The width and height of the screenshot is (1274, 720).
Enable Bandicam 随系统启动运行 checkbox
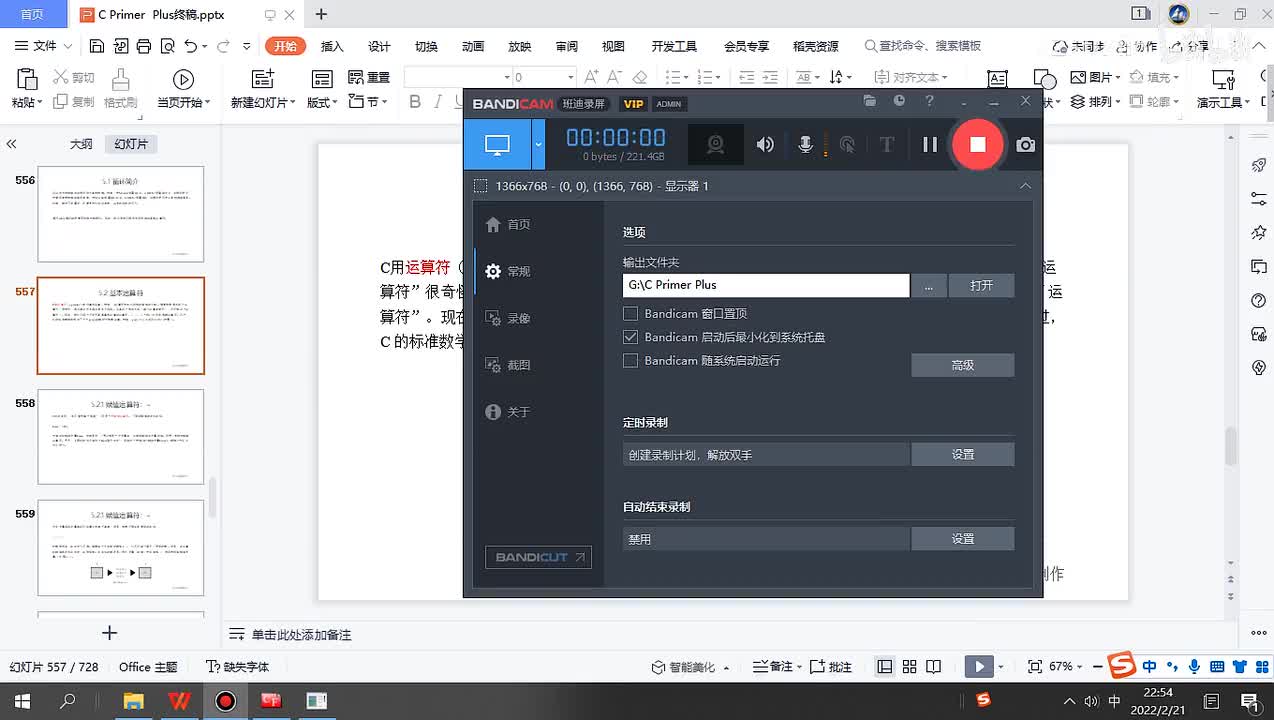630,360
